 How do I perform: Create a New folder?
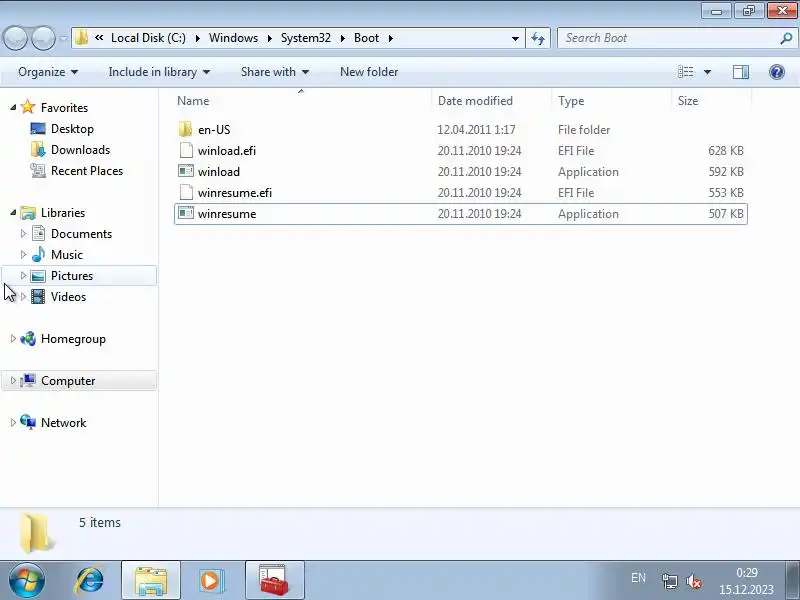[x=369, y=72]
